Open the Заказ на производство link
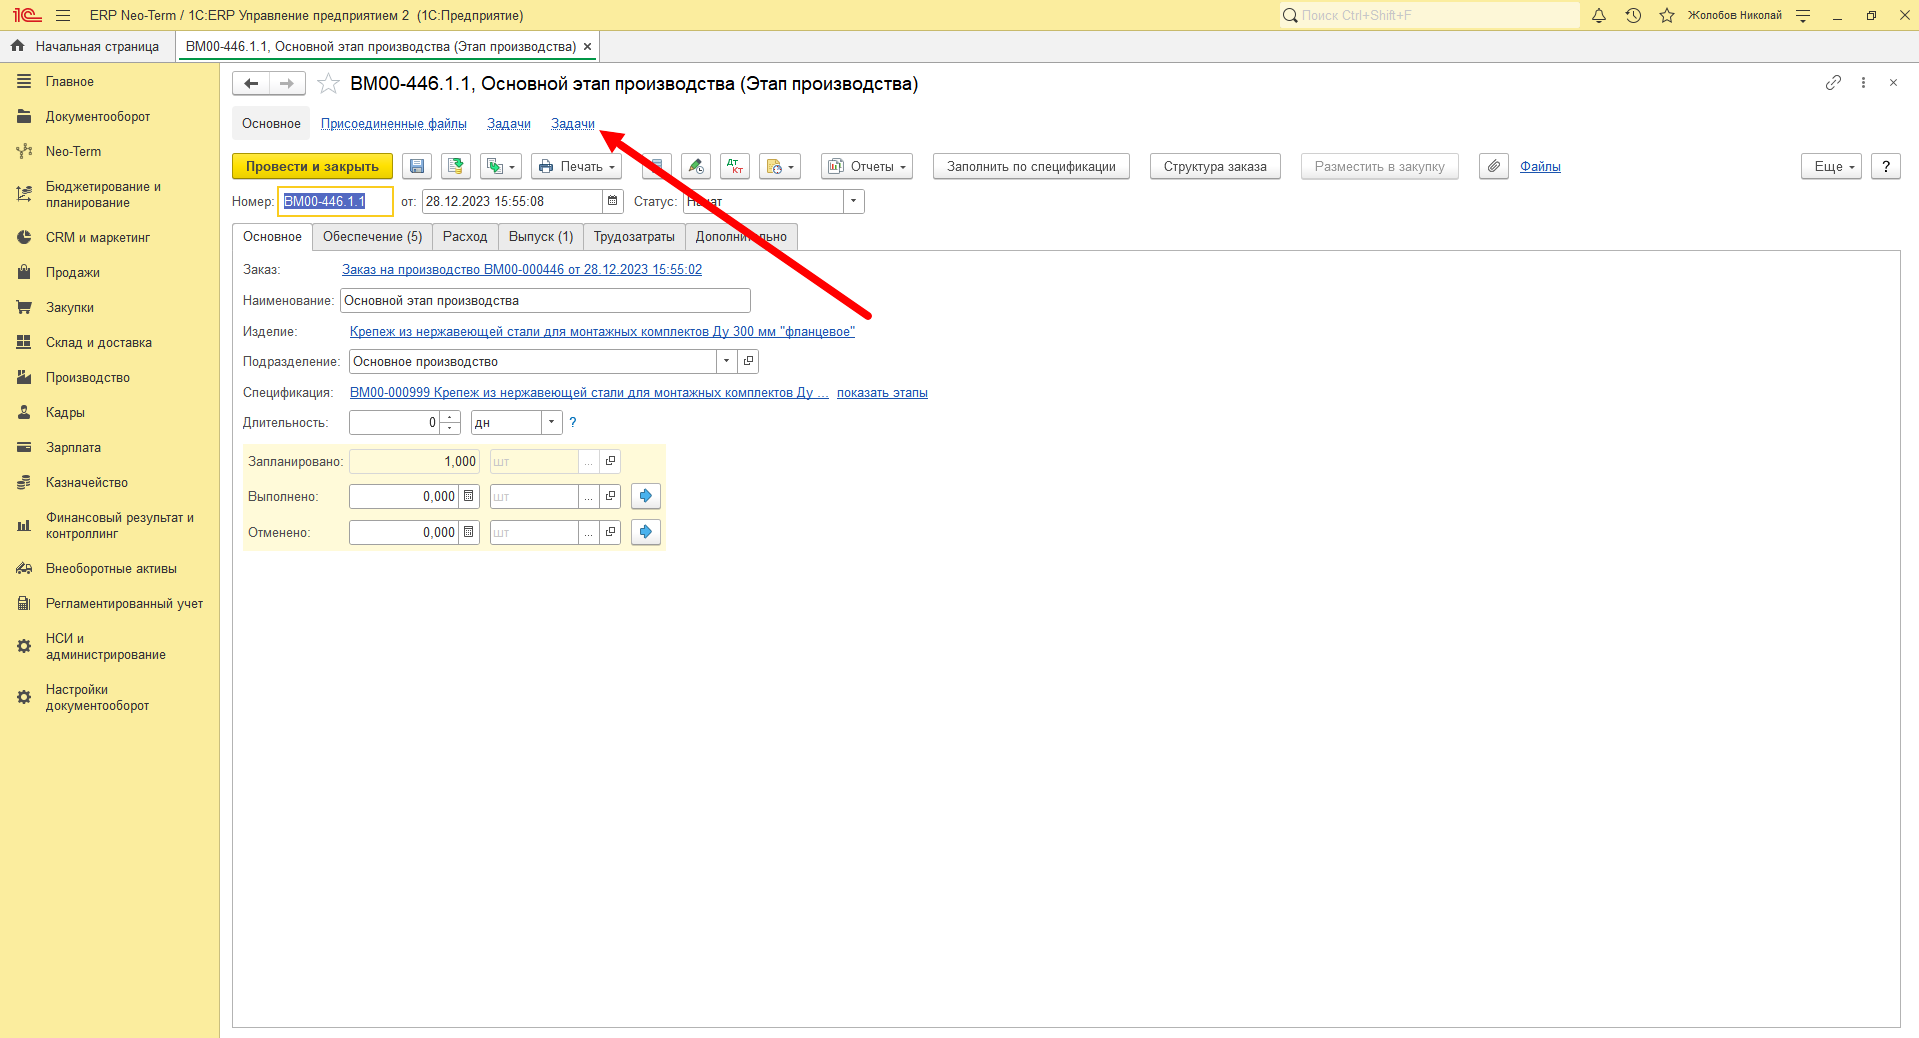The image size is (1919, 1038). [522, 270]
